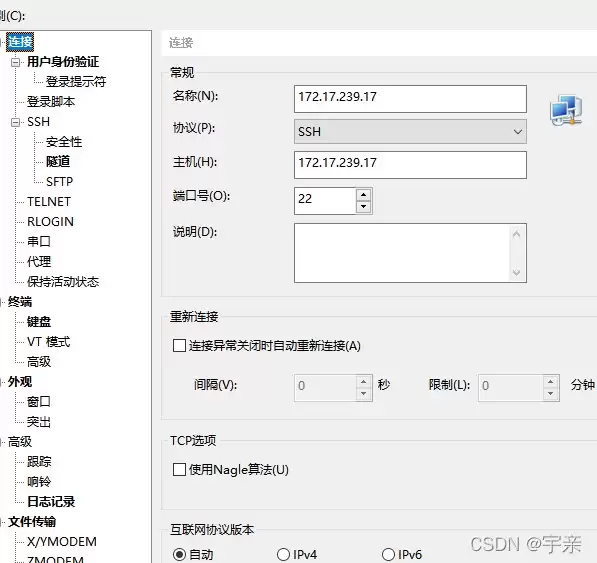Screen dimensions: 597x563
Task: Click description box scrollbar up arrow
Action: point(516,234)
